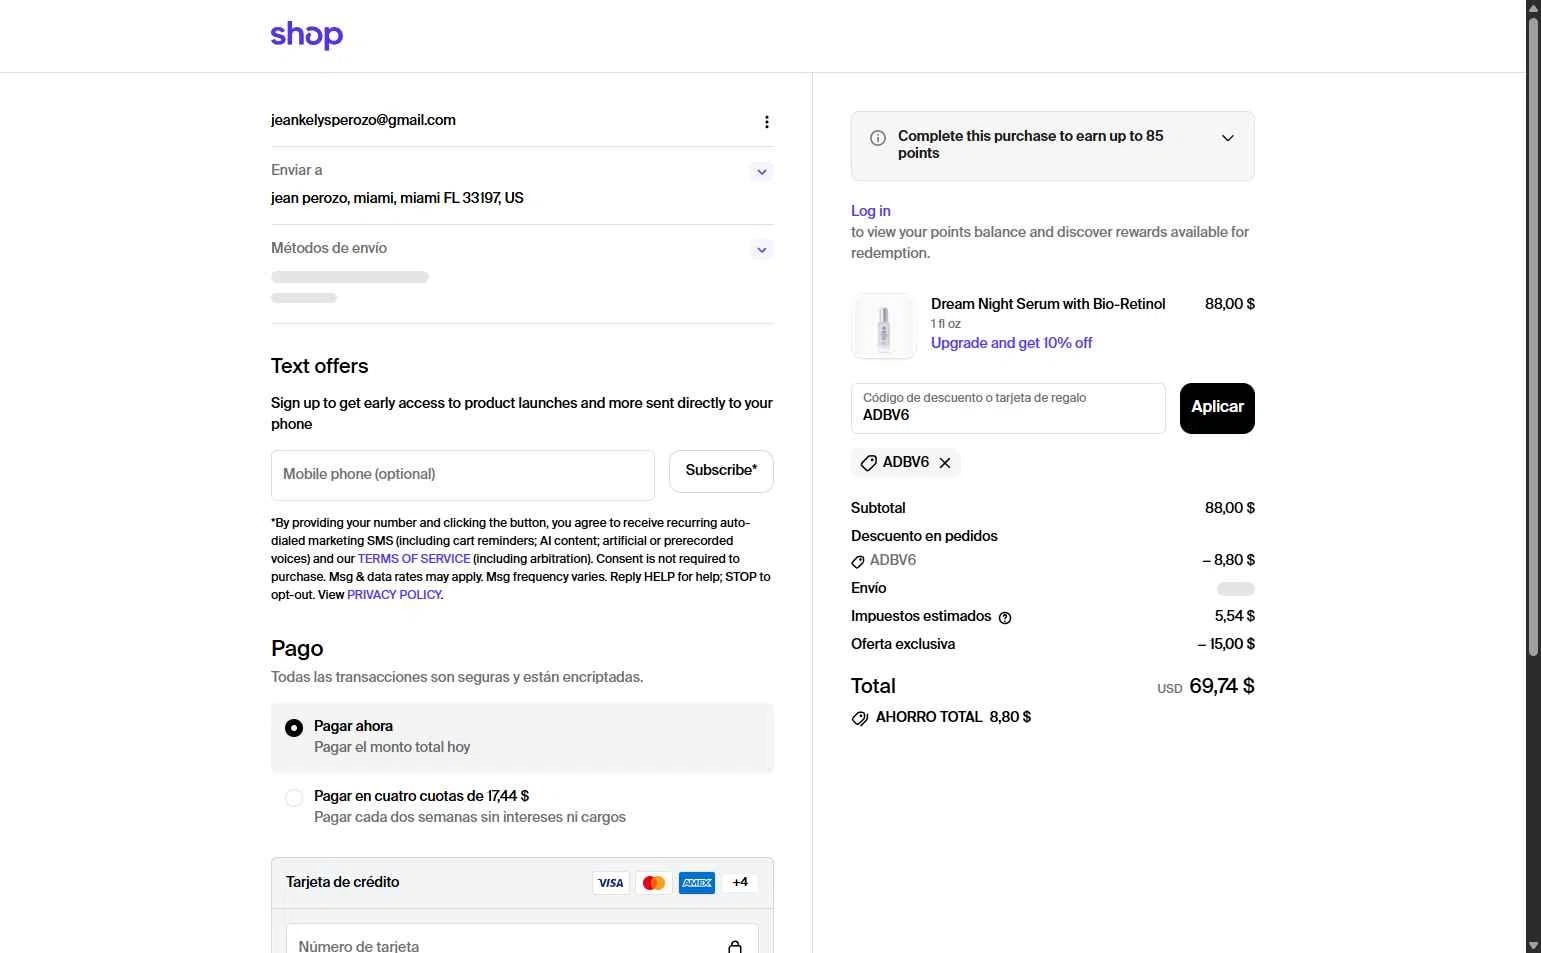
Task: Follow the Log in link
Action: click(870, 211)
